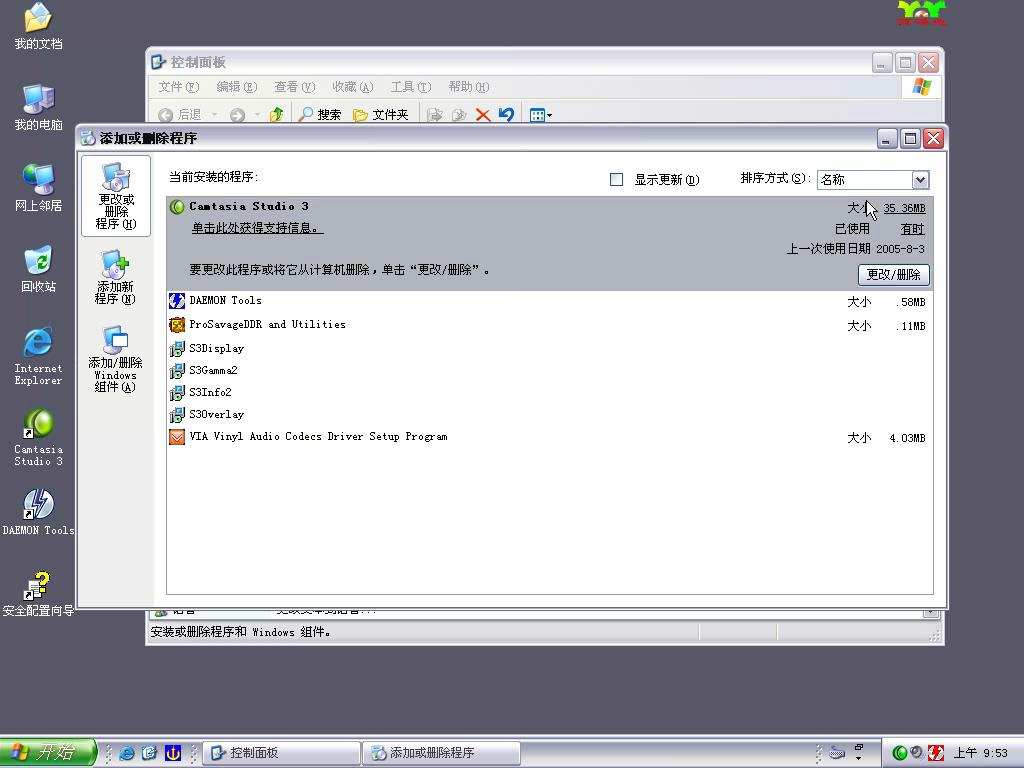The height and width of the screenshot is (768, 1024).
Task: Click the Start button
Action: tap(48, 752)
